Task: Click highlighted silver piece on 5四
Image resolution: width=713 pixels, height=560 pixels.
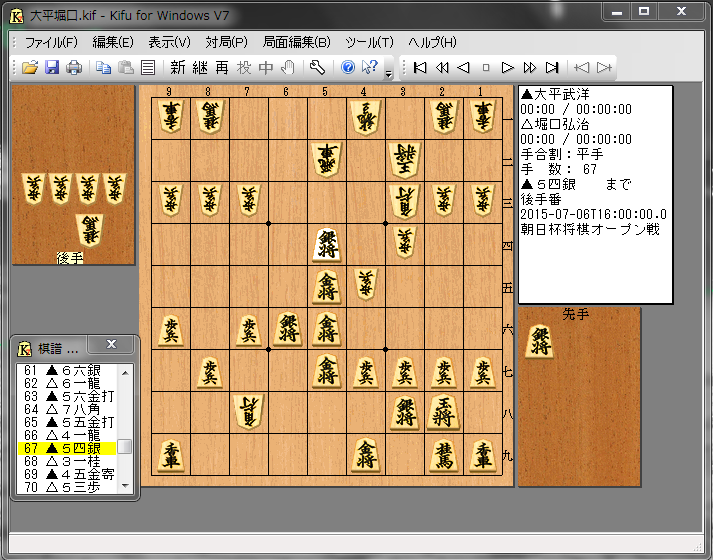Action: (x=327, y=245)
